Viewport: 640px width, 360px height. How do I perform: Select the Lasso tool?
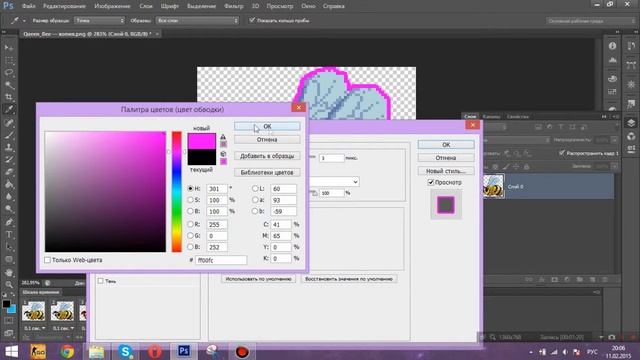pyautogui.click(x=9, y=73)
